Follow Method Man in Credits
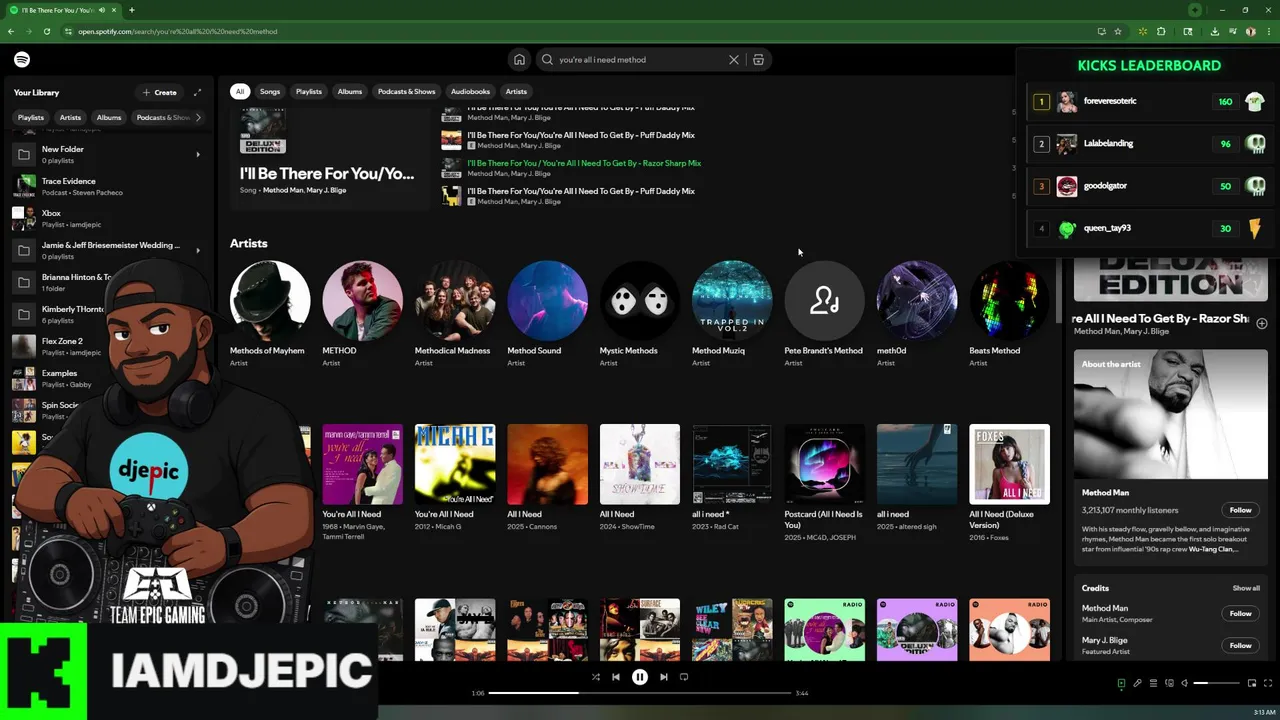This screenshot has width=1280, height=720. point(1240,613)
